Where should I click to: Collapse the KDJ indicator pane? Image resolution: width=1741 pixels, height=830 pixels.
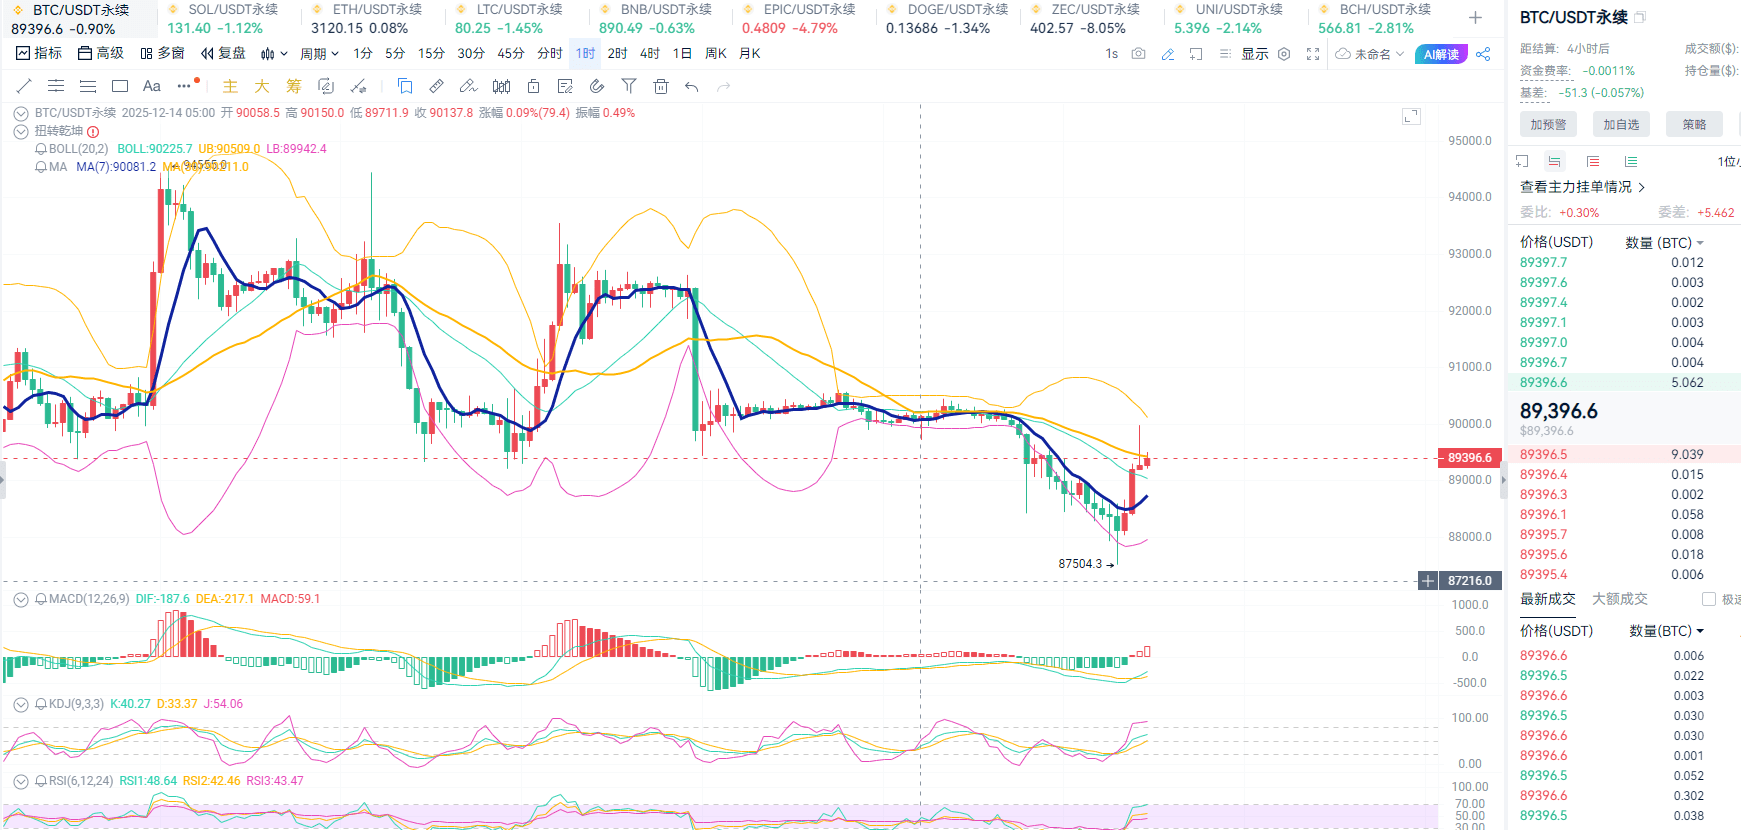point(20,704)
